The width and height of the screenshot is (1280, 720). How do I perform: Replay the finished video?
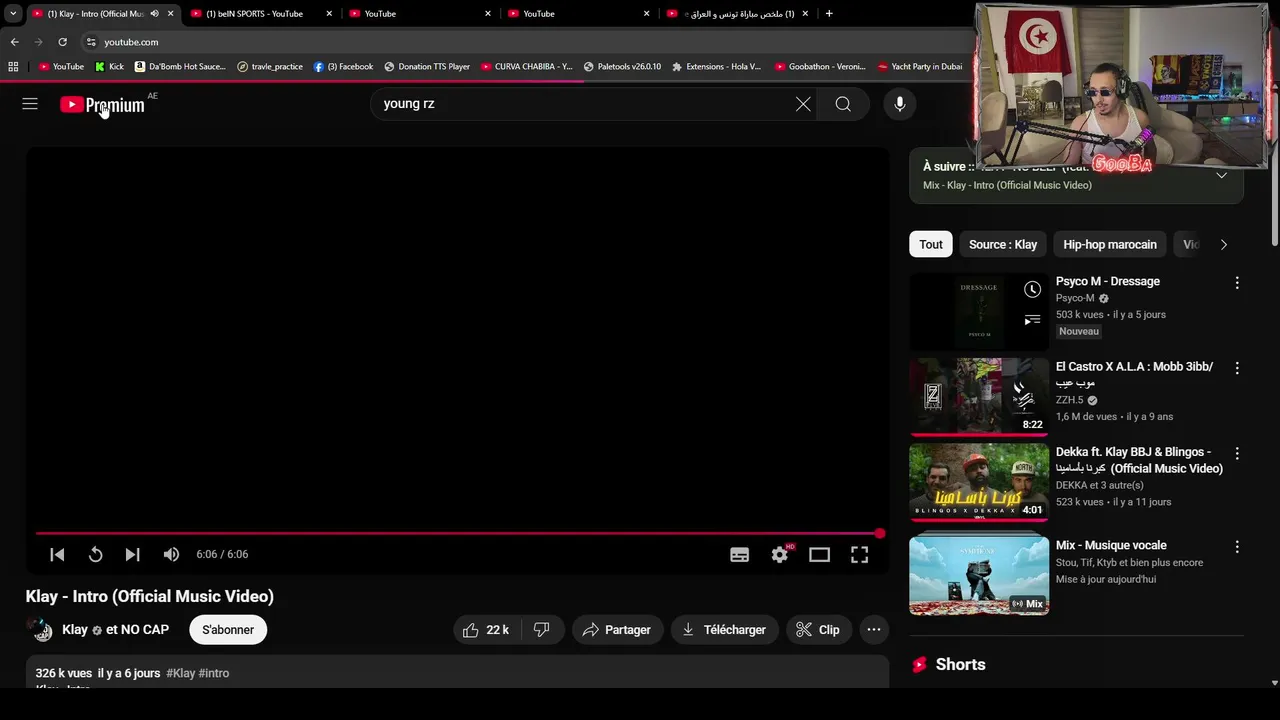click(95, 554)
